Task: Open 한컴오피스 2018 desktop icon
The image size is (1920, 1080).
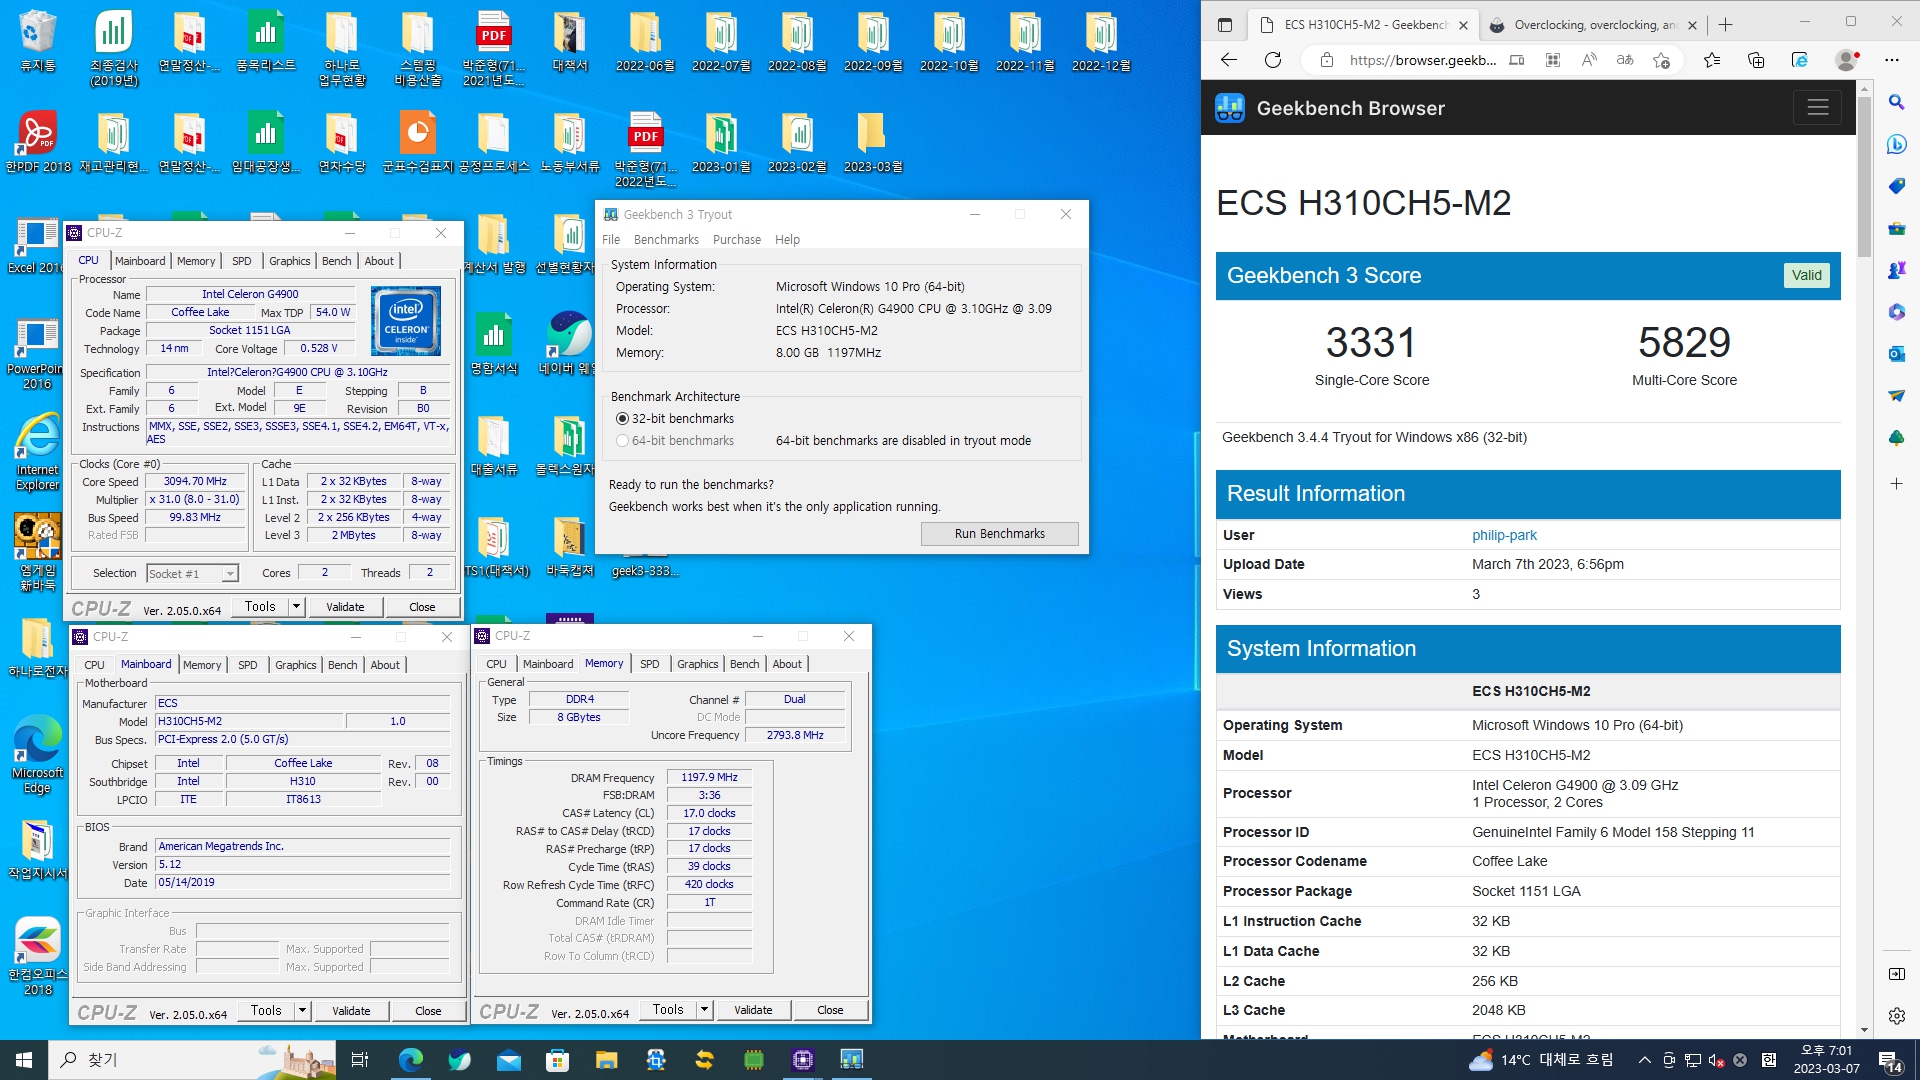Action: 37,955
